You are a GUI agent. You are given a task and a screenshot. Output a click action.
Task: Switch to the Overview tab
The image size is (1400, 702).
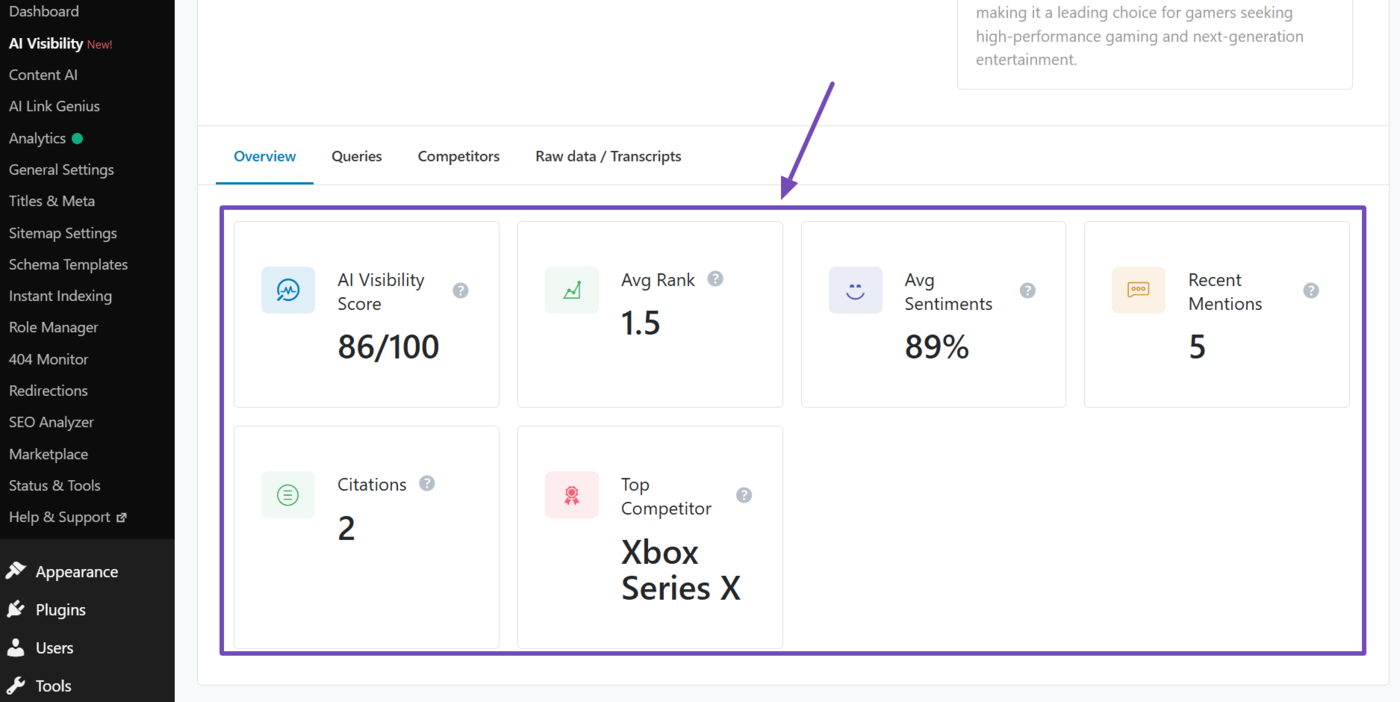pyautogui.click(x=265, y=156)
